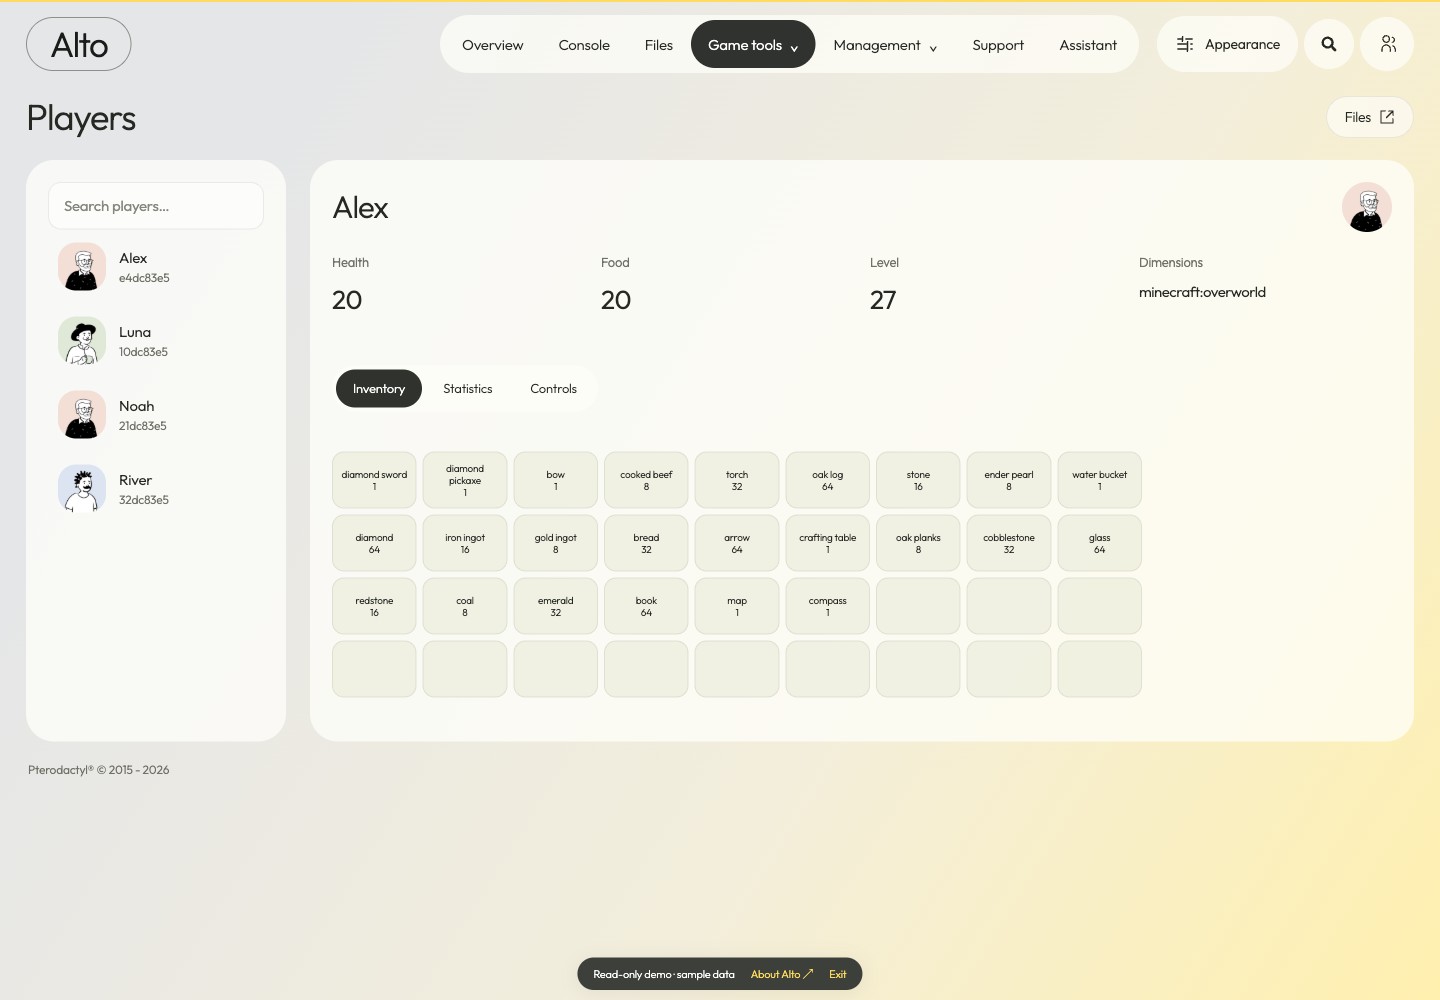1440x1000 pixels.
Task: Select the cobblestone inventory slot
Action: pyautogui.click(x=1009, y=543)
